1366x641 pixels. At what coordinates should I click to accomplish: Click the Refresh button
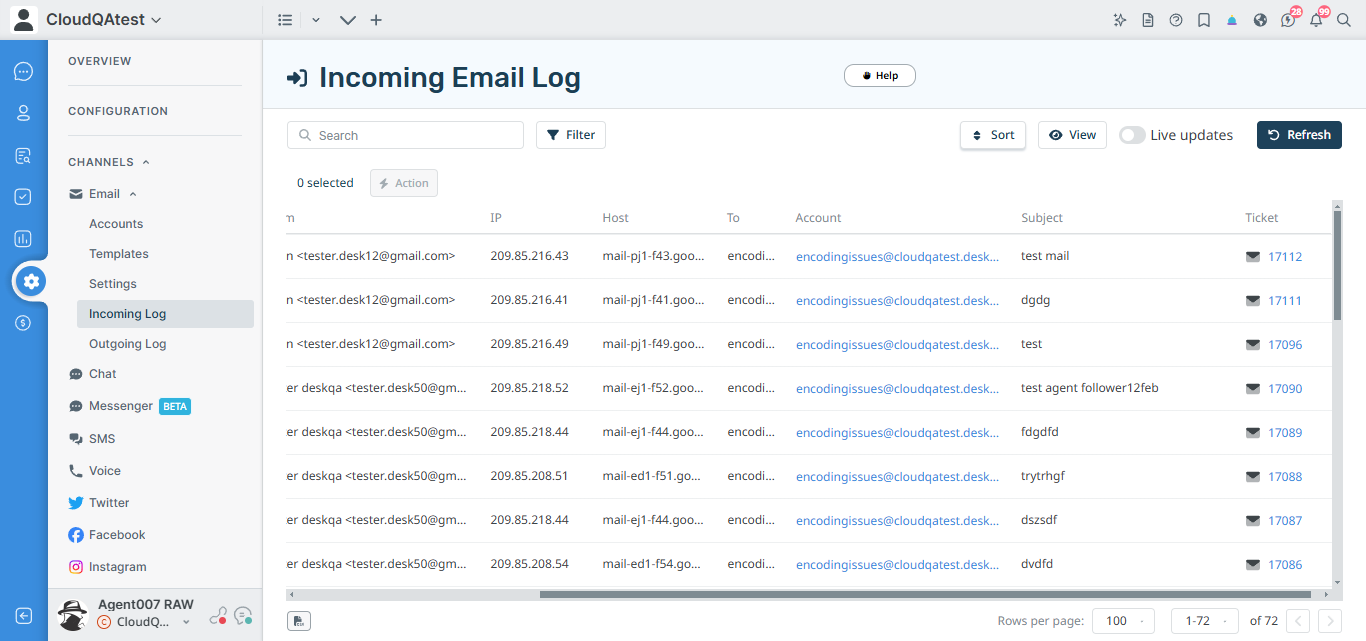click(x=1299, y=134)
